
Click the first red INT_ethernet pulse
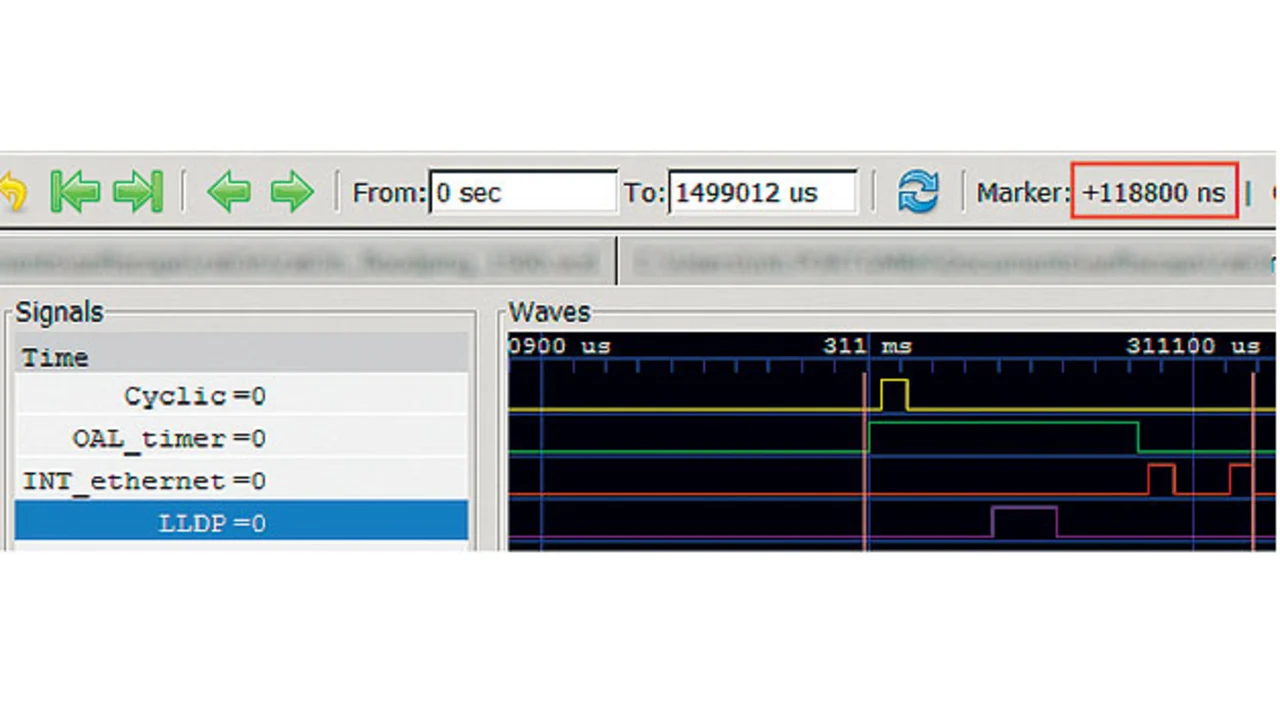[x=1161, y=479]
